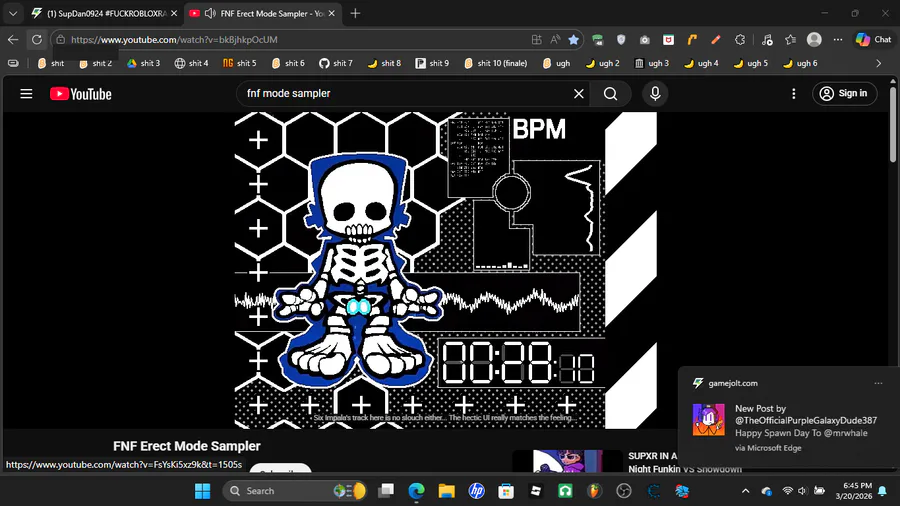Open the favorites bar leftmost icon
900x506 pixels.
[x=13, y=63]
